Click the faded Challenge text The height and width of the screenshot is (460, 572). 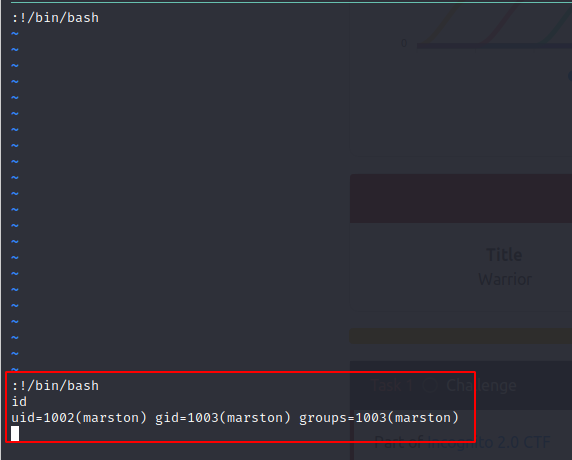click(x=481, y=385)
